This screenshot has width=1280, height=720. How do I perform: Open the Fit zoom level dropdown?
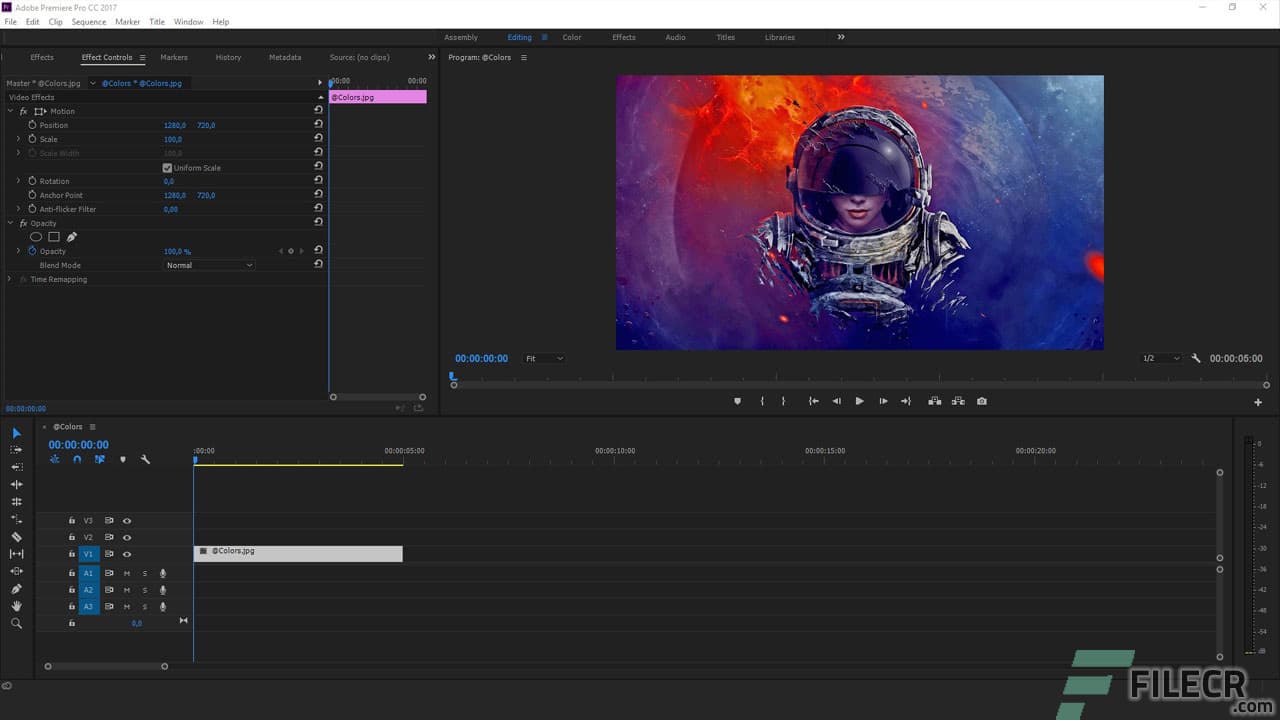[x=543, y=358]
